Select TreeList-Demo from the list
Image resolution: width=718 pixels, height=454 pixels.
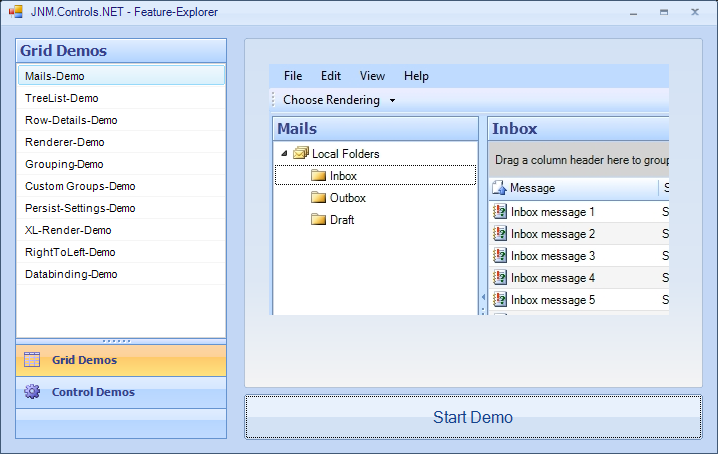[62, 98]
